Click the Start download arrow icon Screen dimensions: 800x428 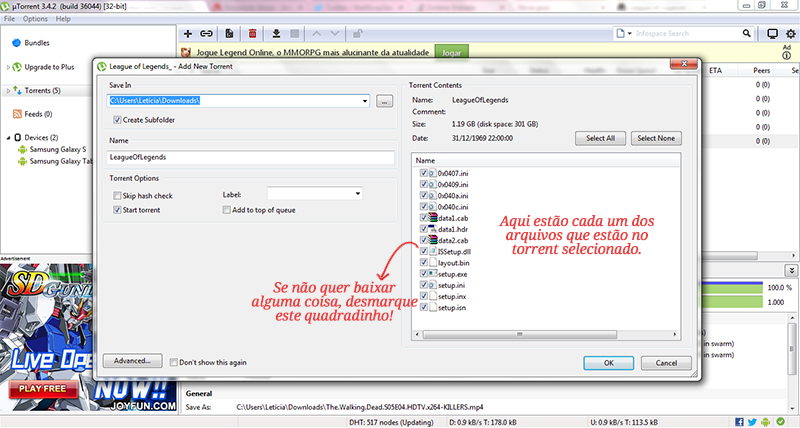pyautogui.click(x=276, y=34)
